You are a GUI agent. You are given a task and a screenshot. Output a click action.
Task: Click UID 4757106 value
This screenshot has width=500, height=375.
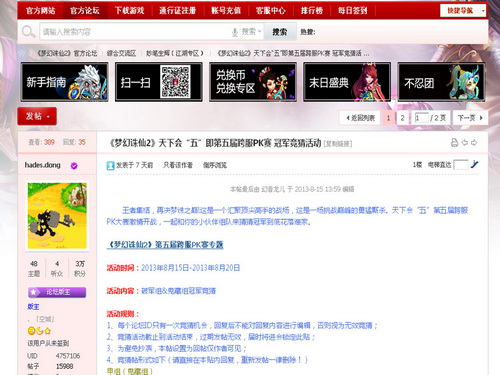pyautogui.click(x=68, y=356)
